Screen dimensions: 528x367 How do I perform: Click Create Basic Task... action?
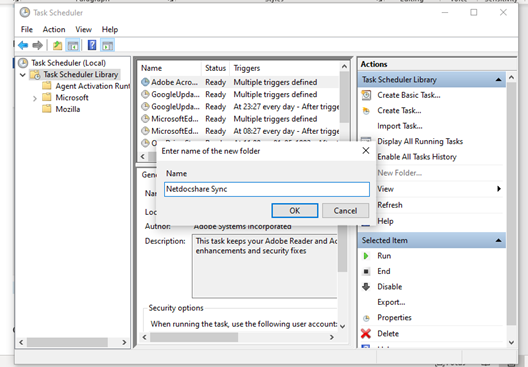(409, 95)
